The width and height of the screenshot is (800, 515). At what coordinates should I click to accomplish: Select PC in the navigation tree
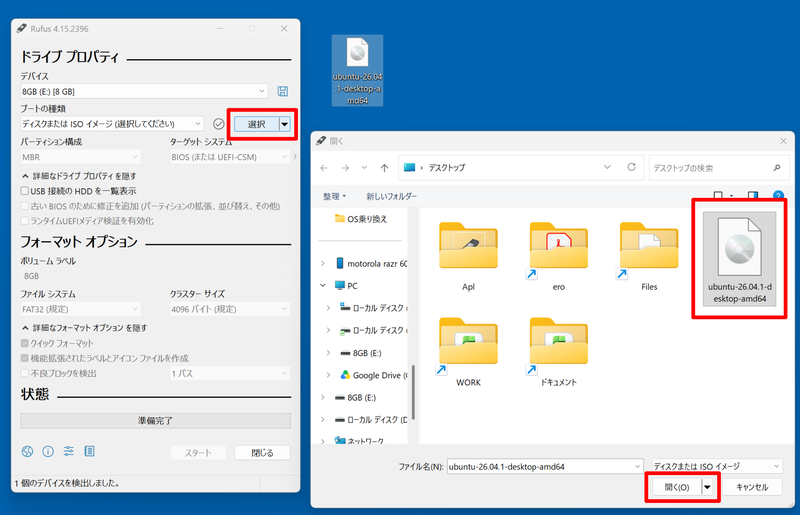coord(346,286)
